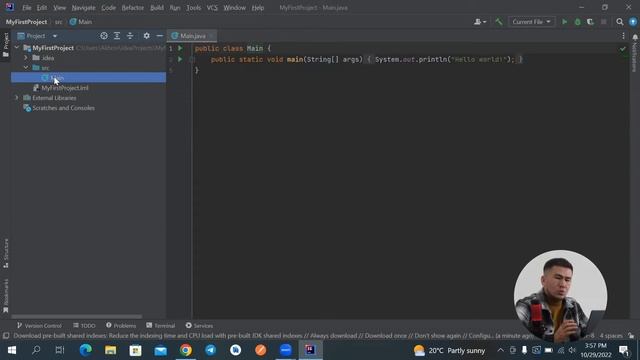Open the Help menu
The image size is (640, 360).
click(x=258, y=8)
